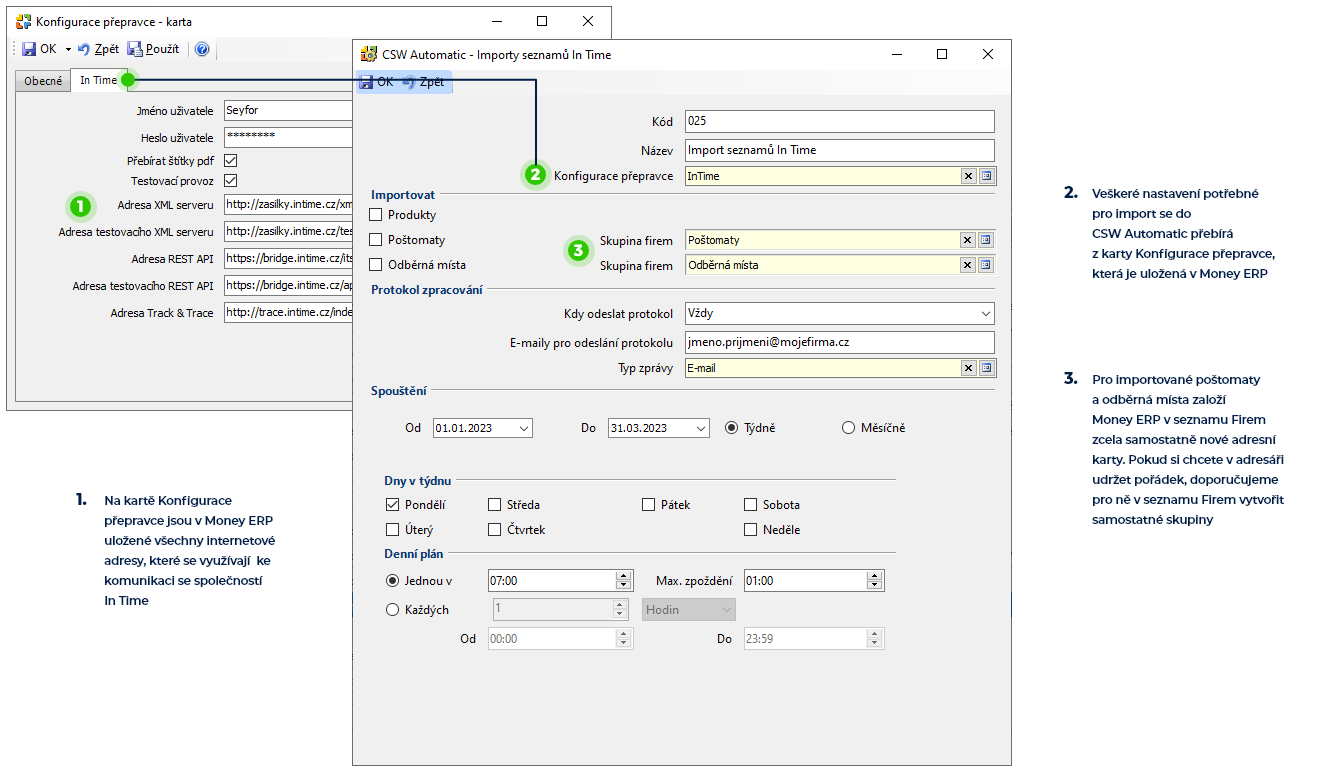Select the Každých radio button
The image size is (1317, 774).
pos(392,610)
